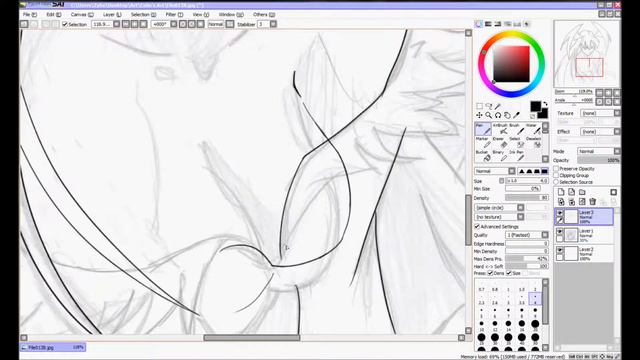Viewport: 640px width, 360px height.
Task: Open the Window menu
Action: click(x=231, y=14)
